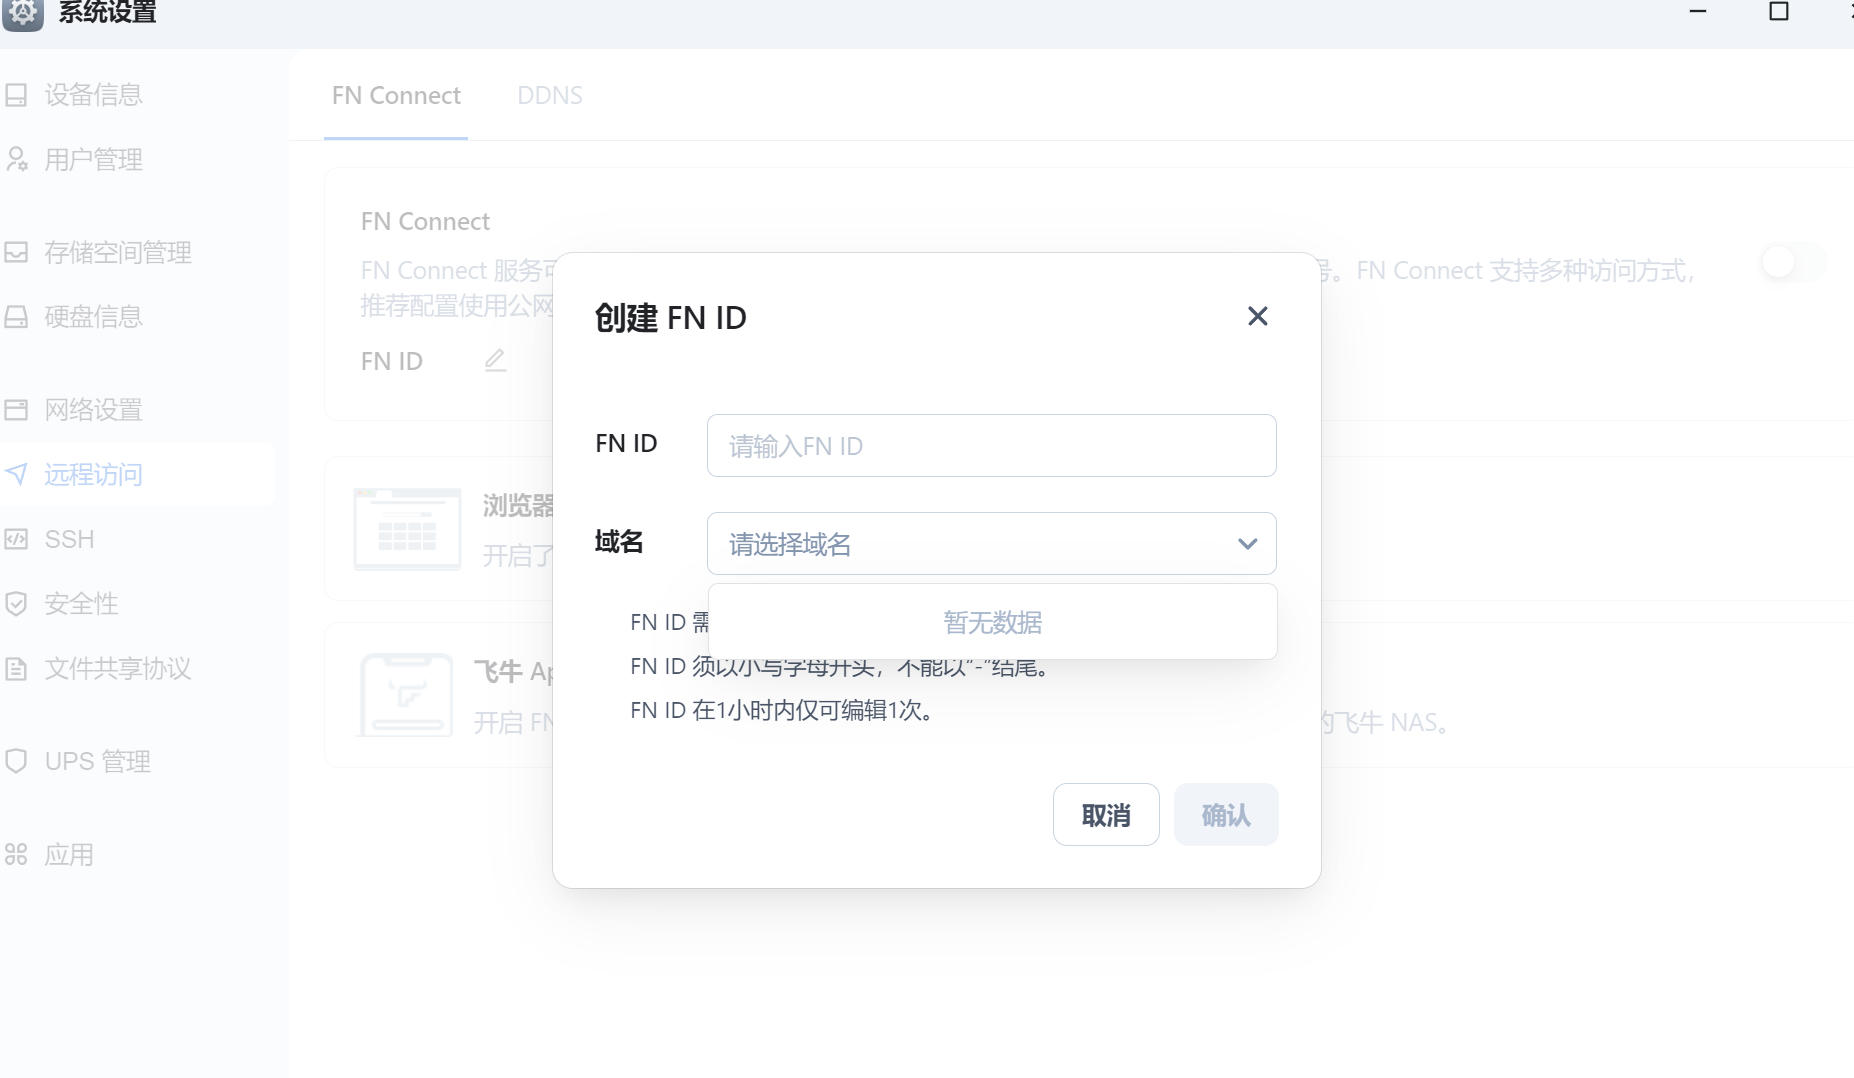Click the SSH code icon
1854x1078 pixels.
(16, 539)
